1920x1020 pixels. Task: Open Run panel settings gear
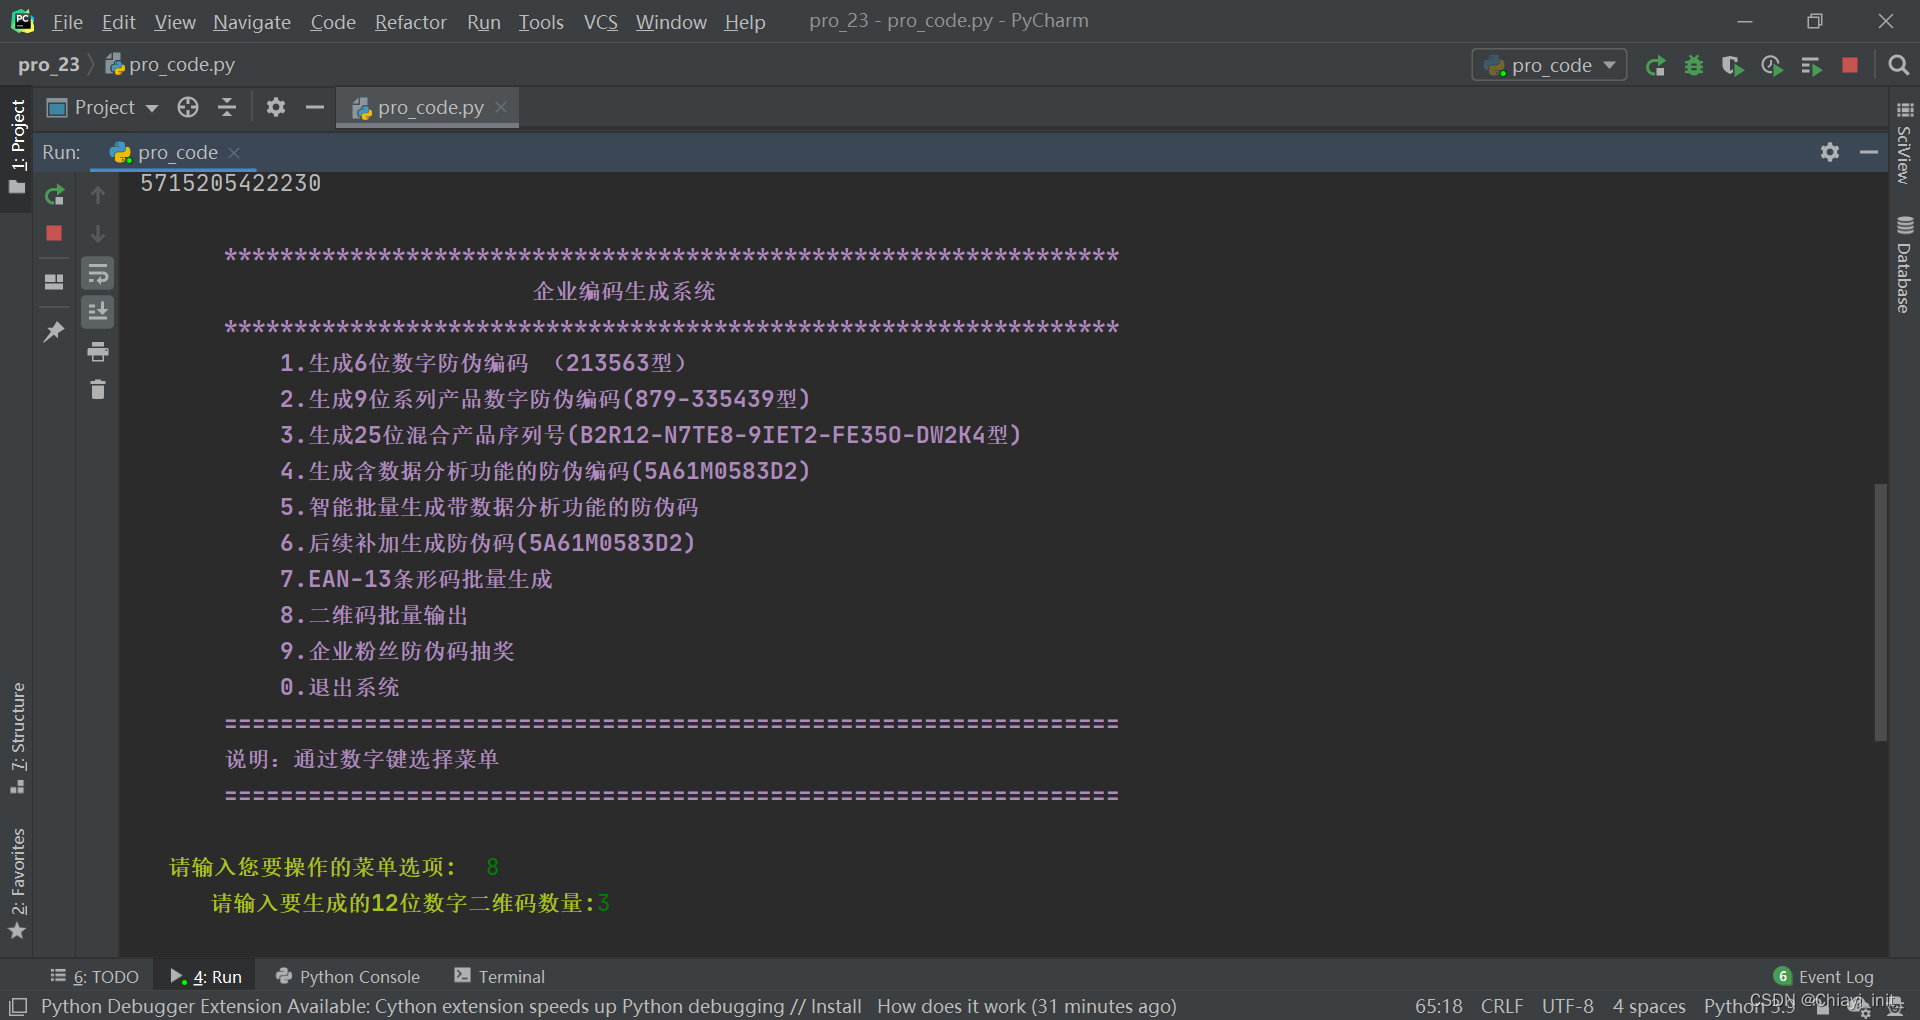pyautogui.click(x=1830, y=152)
